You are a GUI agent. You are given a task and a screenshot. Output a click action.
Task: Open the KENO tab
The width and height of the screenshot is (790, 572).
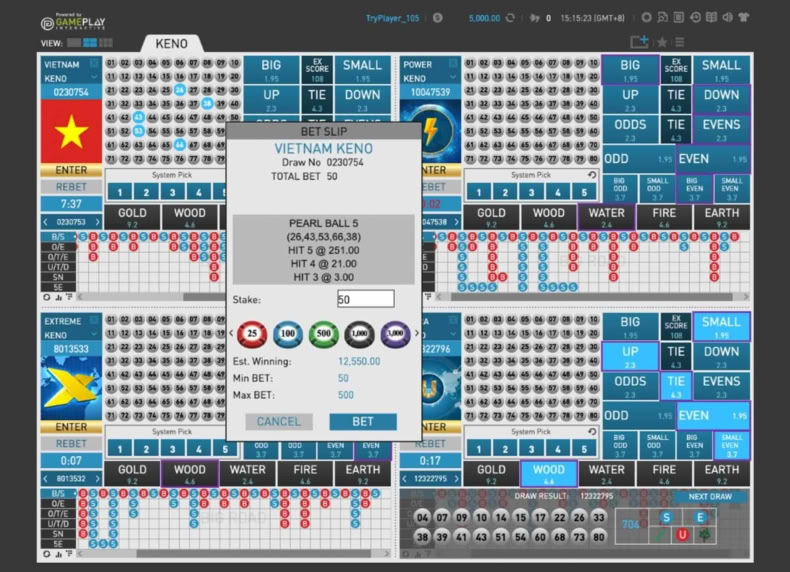(x=171, y=44)
